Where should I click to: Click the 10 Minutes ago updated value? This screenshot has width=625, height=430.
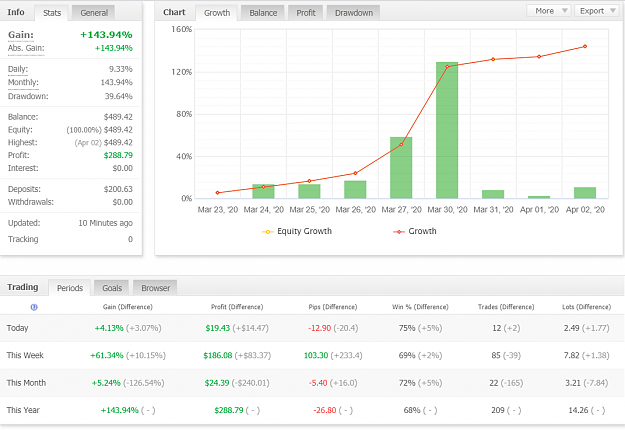pyautogui.click(x=106, y=223)
